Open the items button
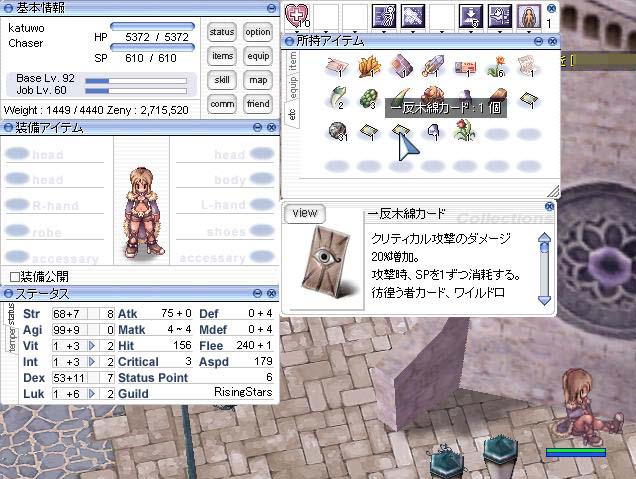 pos(222,56)
